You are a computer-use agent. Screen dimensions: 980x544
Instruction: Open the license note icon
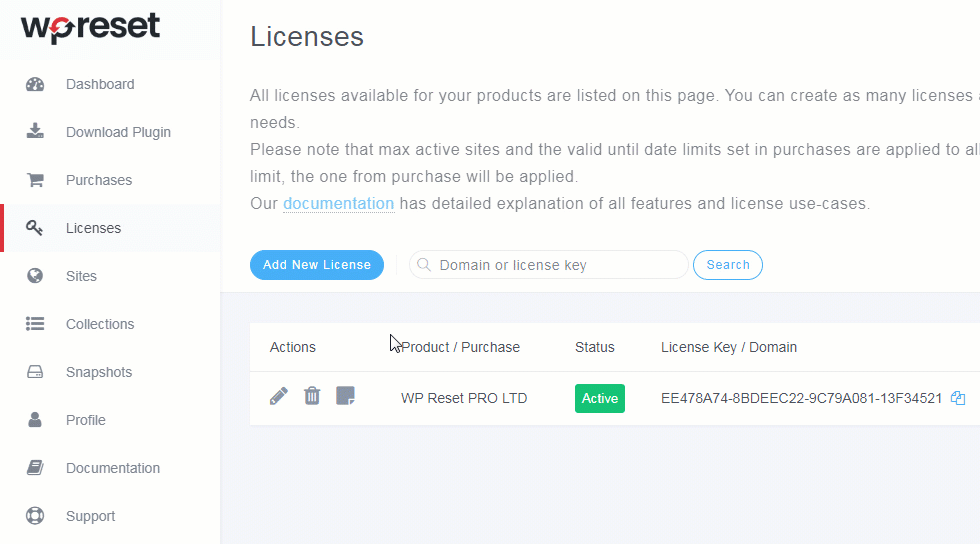coord(345,396)
